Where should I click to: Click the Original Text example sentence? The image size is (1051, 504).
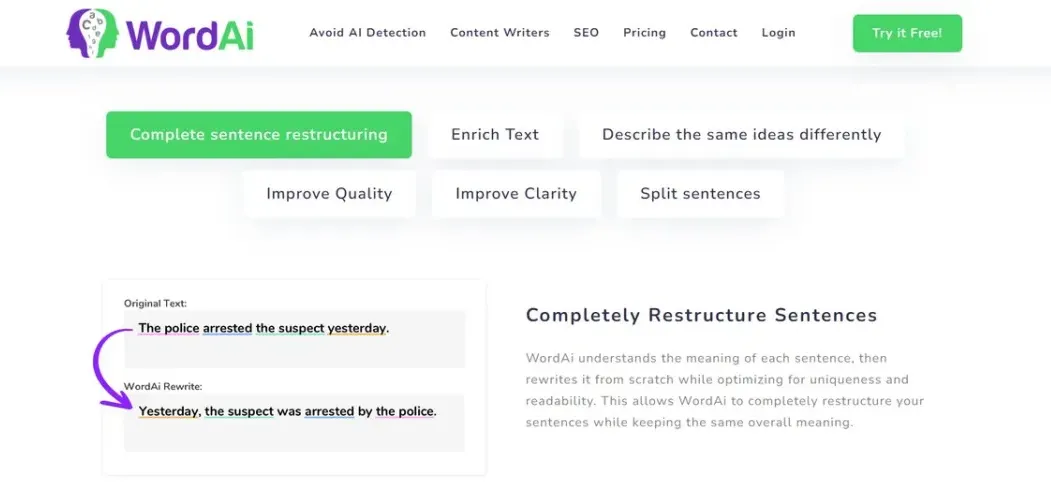click(x=263, y=328)
